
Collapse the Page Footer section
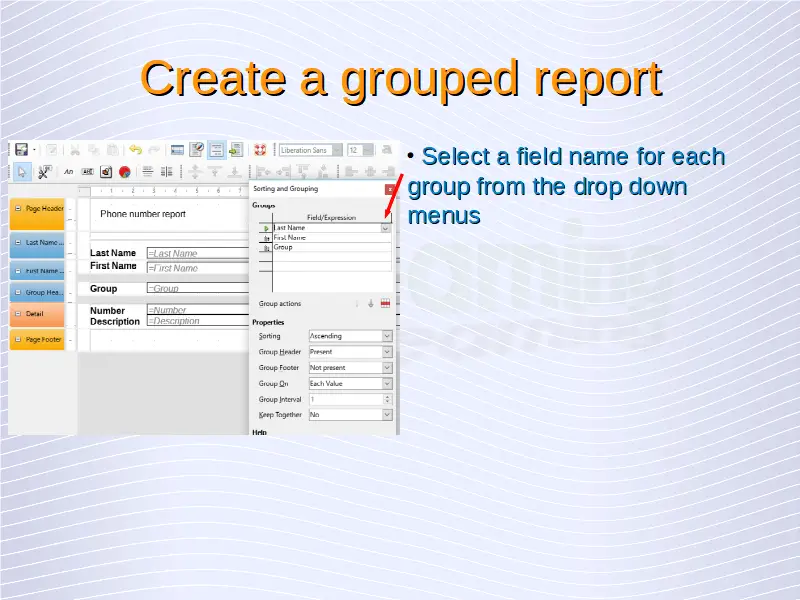tap(18, 339)
